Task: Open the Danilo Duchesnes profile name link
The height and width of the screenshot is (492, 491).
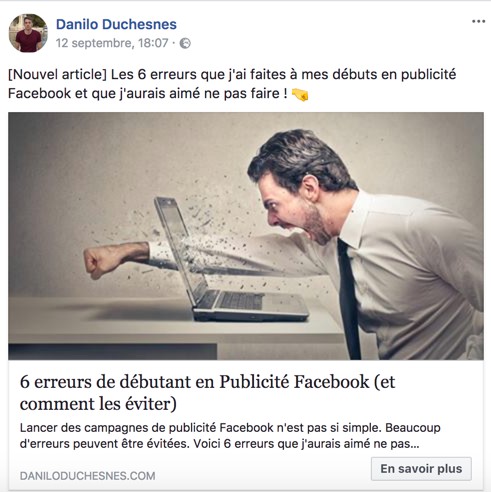Action: 116,24
